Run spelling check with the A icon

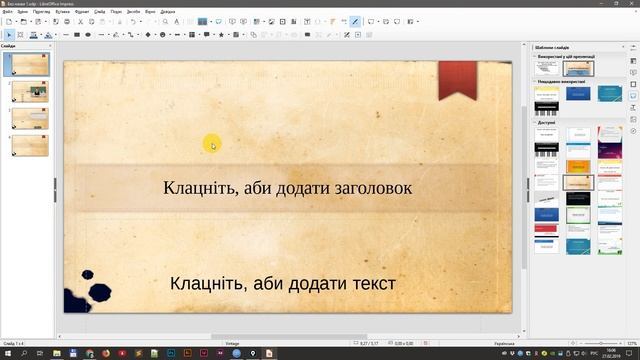pyautogui.click(x=177, y=22)
